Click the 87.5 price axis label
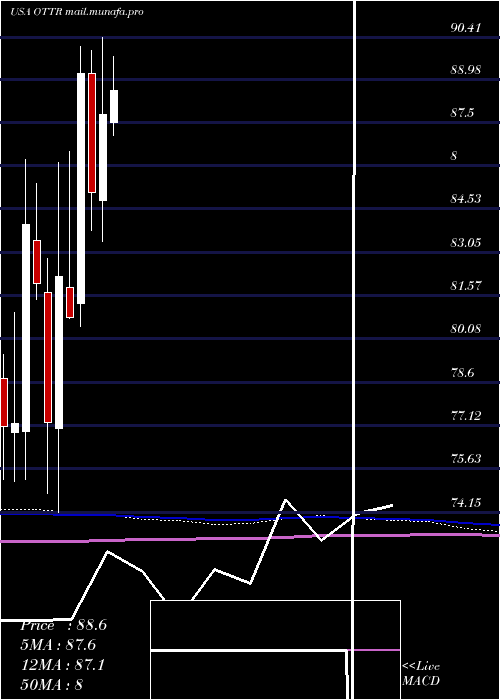Image resolution: width=500 pixels, height=700 pixels. point(462,113)
